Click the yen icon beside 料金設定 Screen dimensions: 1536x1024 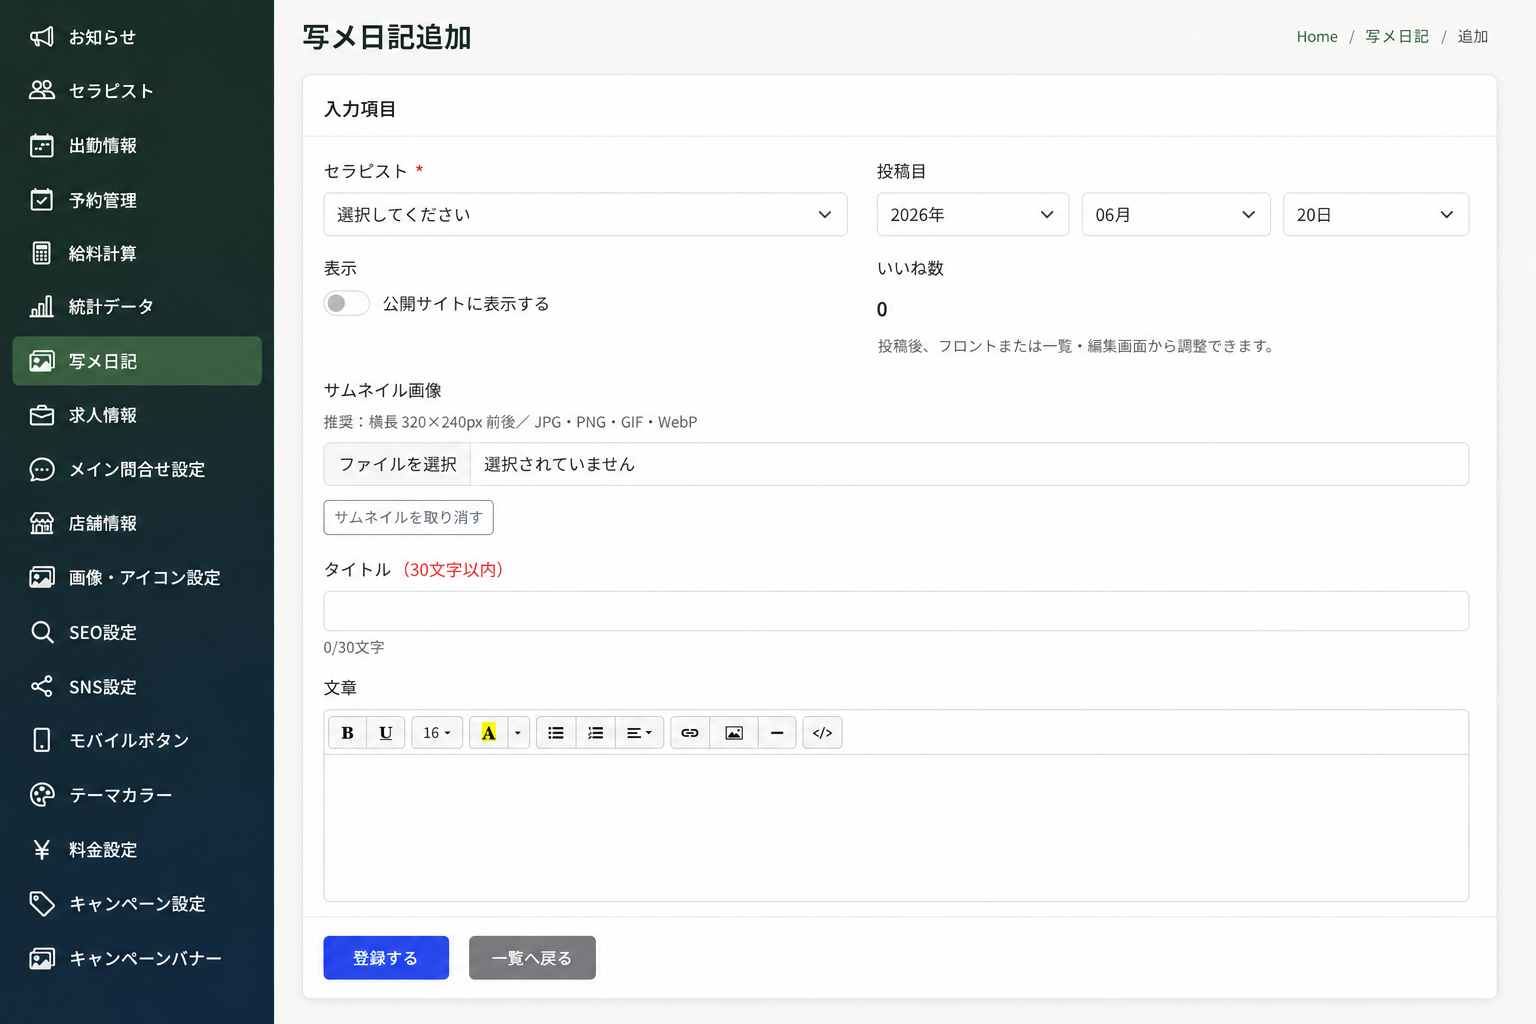(x=42, y=850)
